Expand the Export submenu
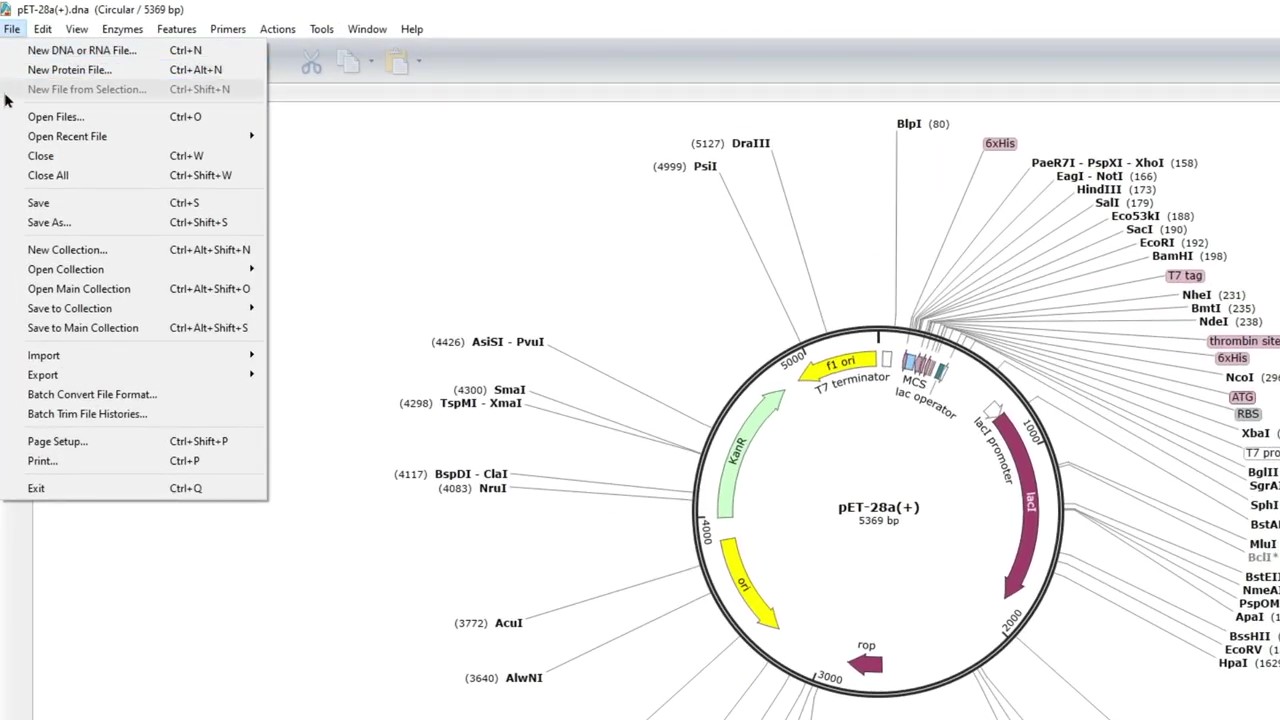This screenshot has width=1280, height=720. coord(43,374)
